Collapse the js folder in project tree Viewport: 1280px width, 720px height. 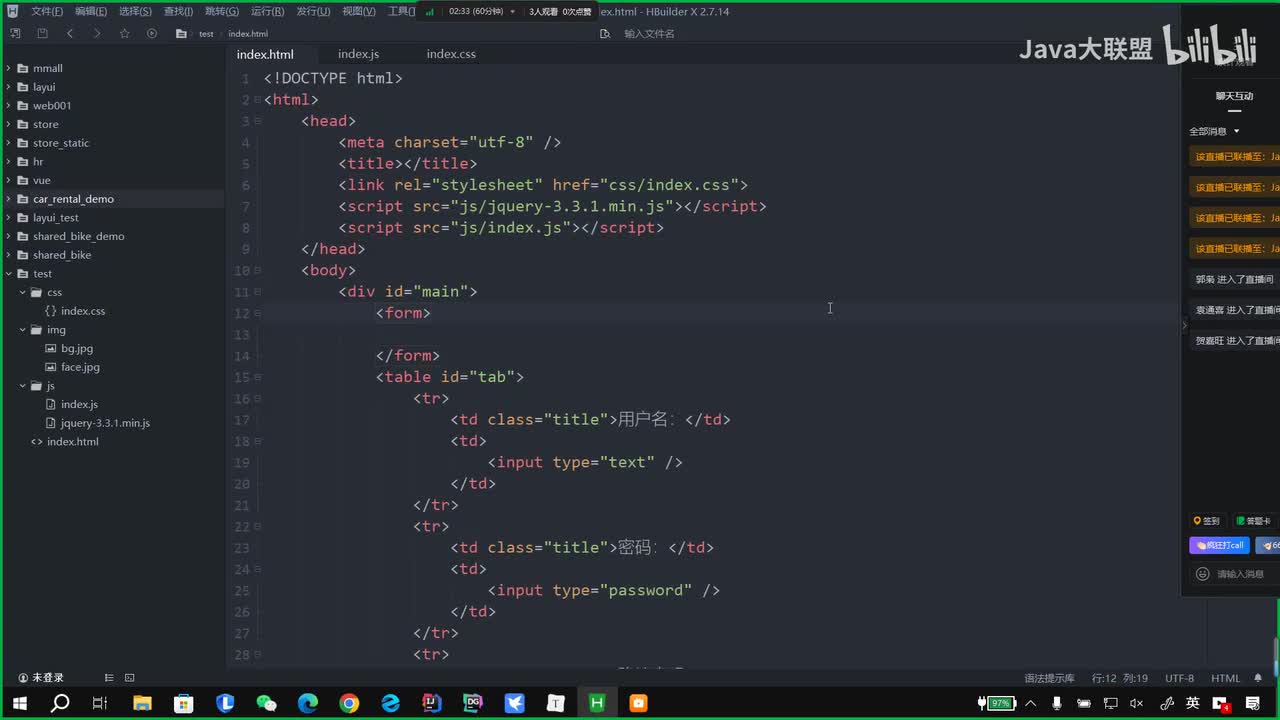coord(23,386)
